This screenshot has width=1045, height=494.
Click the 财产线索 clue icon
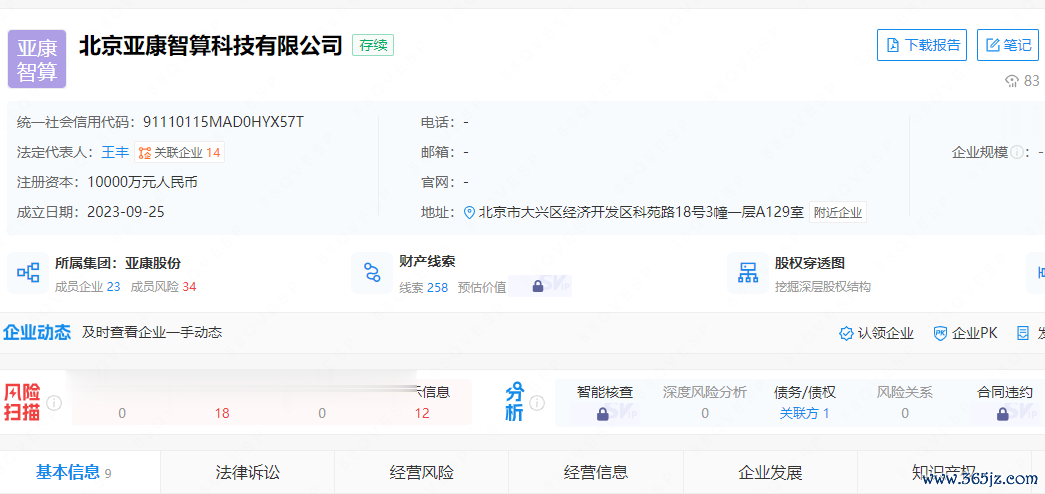(372, 272)
